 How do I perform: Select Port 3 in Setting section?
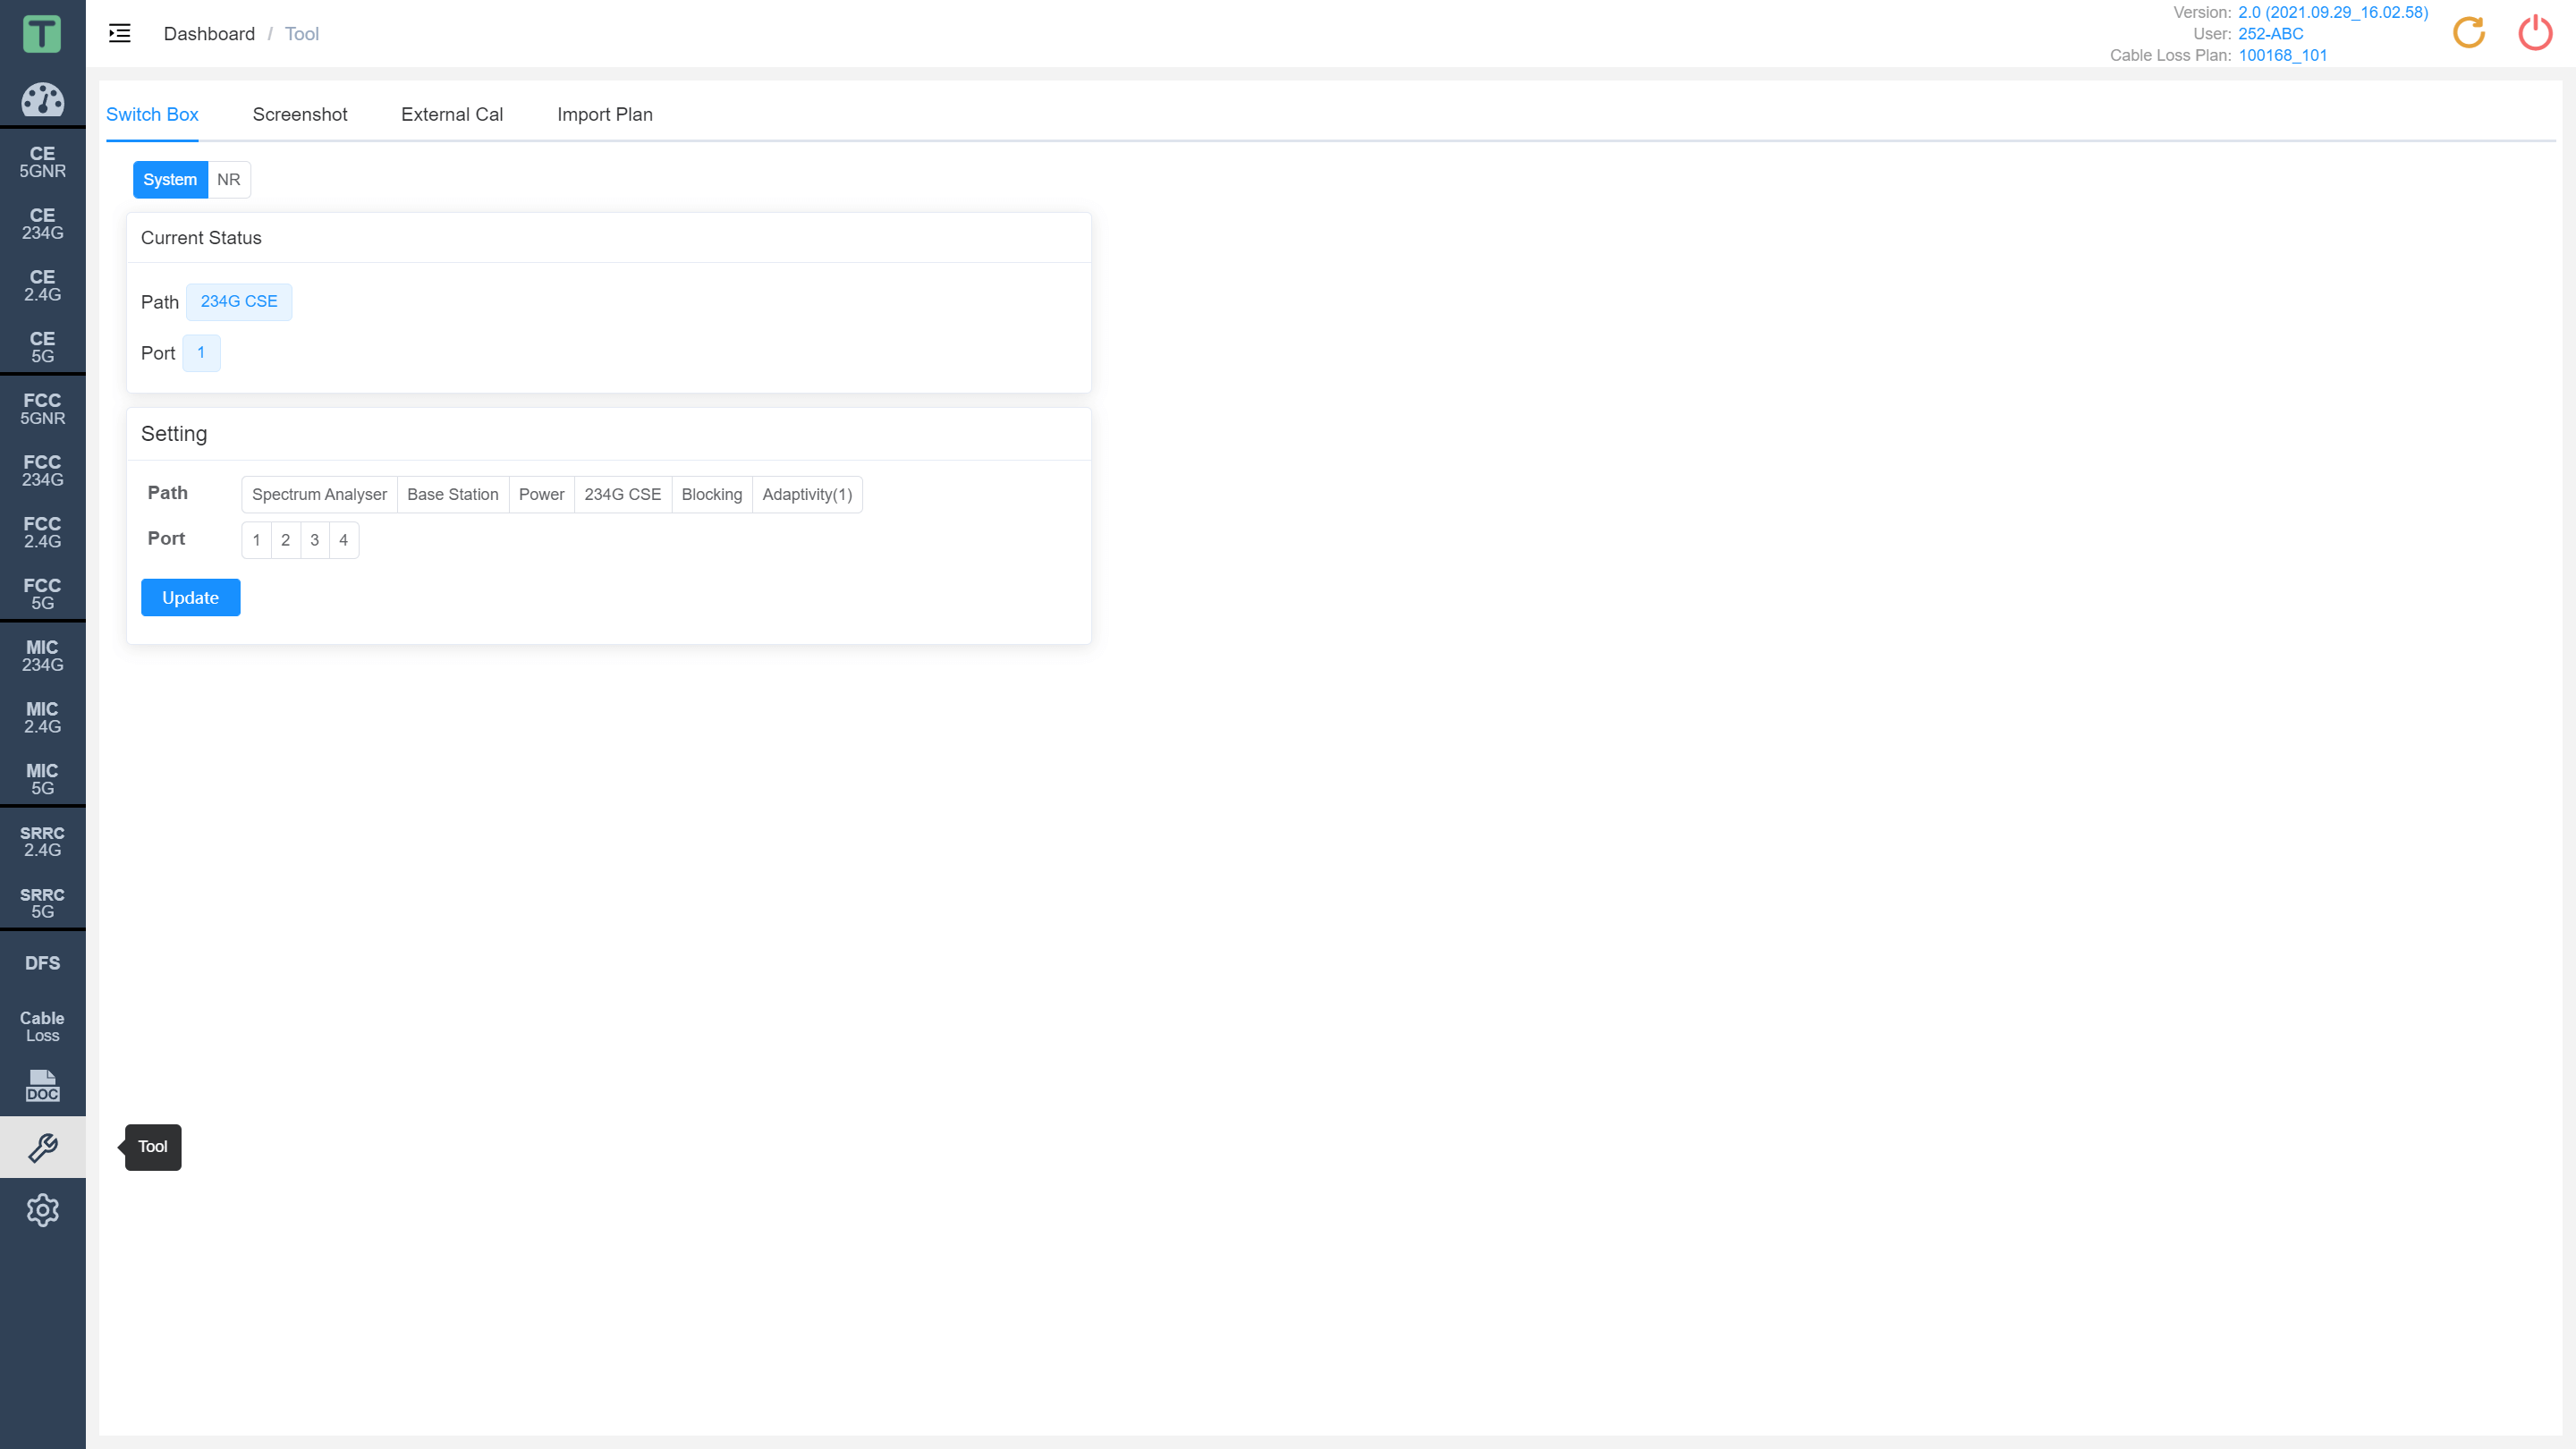[x=315, y=539]
